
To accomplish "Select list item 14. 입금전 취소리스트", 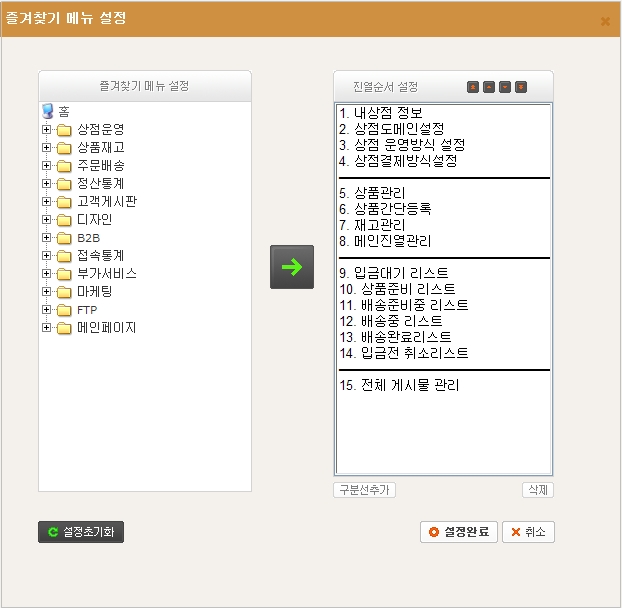I will click(443, 353).
